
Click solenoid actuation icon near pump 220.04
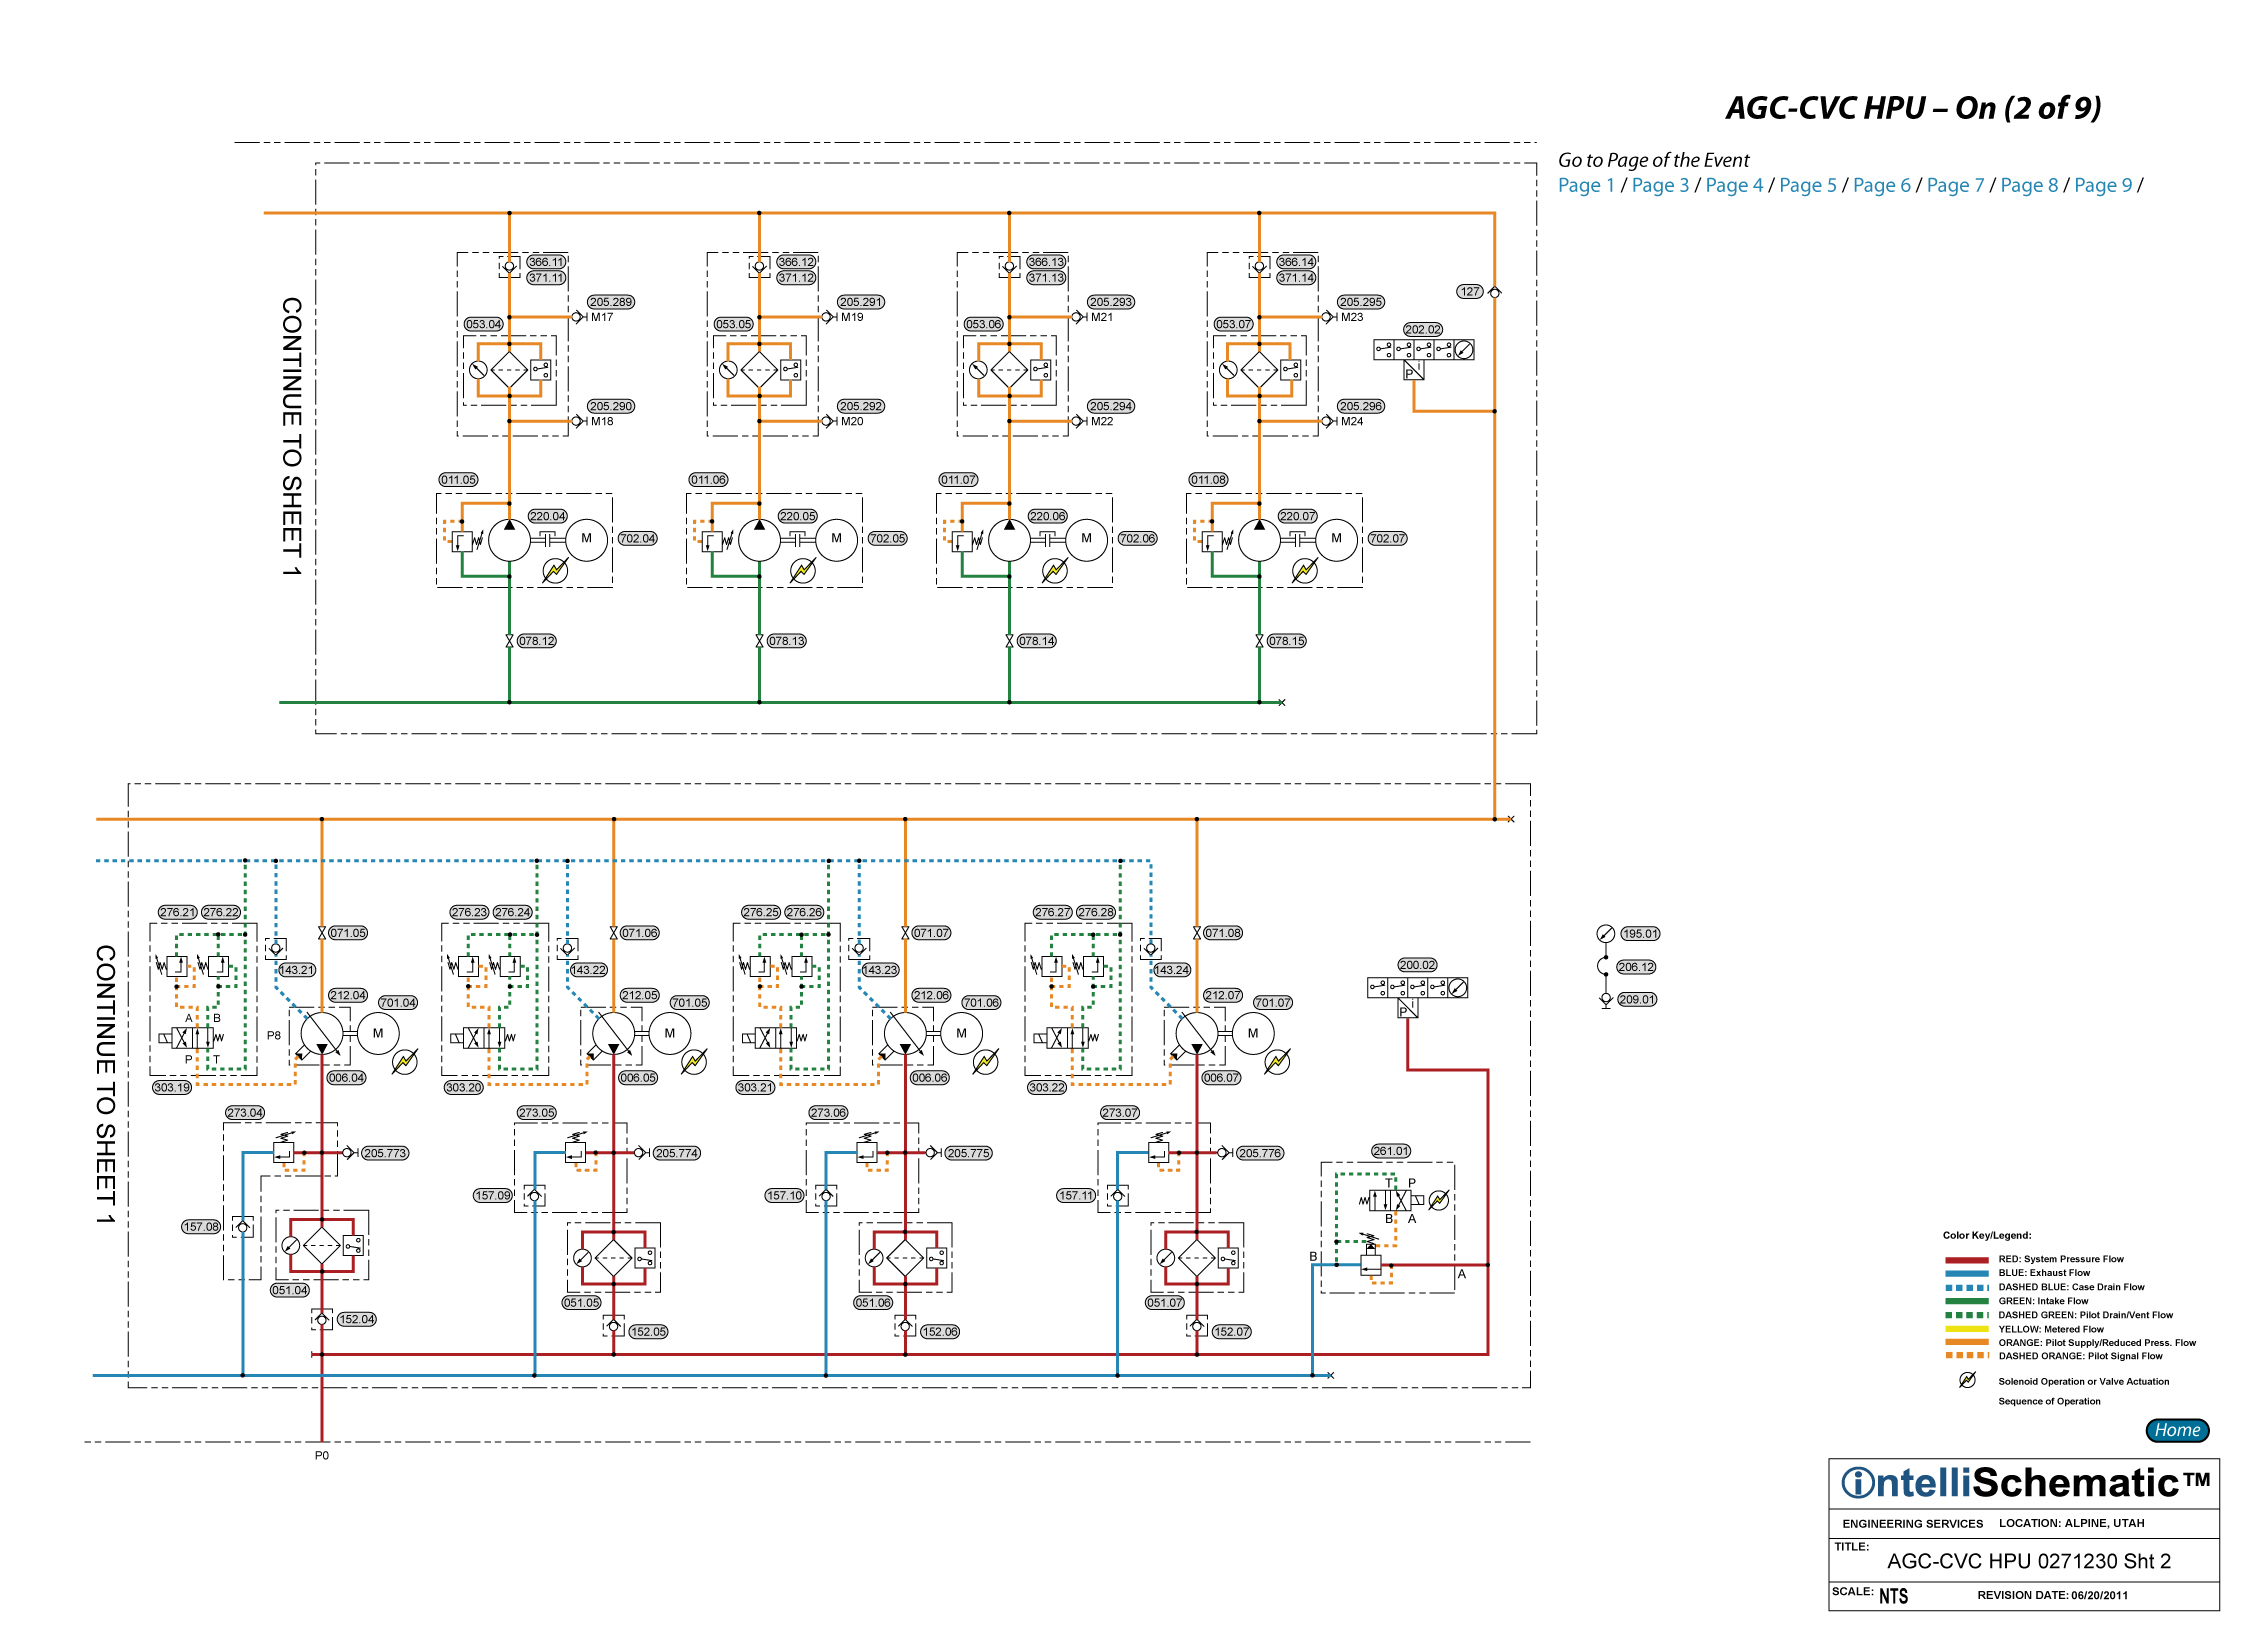[x=555, y=571]
